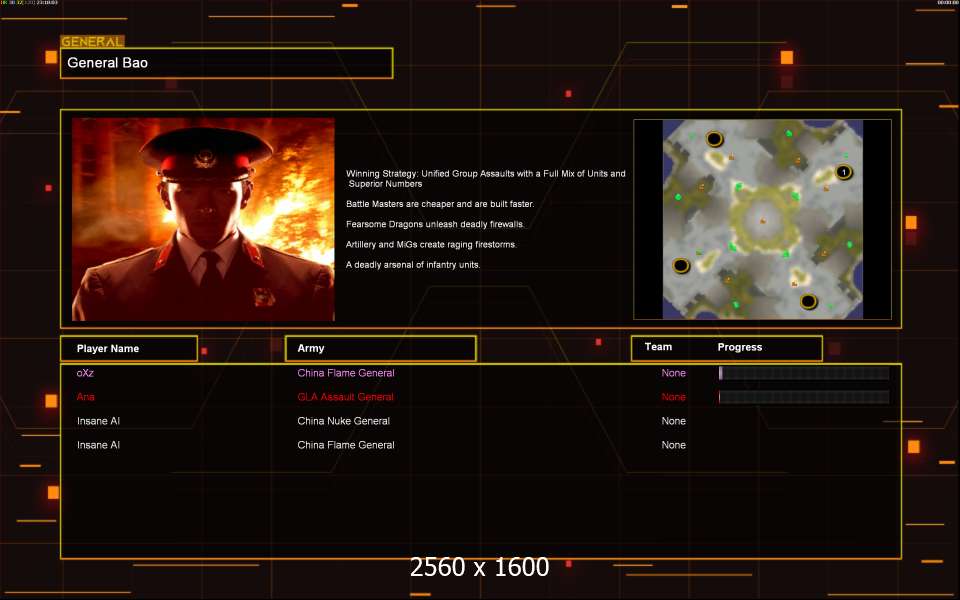Click the General Bao portrait image
Screen dimensions: 960x600
(x=203, y=219)
